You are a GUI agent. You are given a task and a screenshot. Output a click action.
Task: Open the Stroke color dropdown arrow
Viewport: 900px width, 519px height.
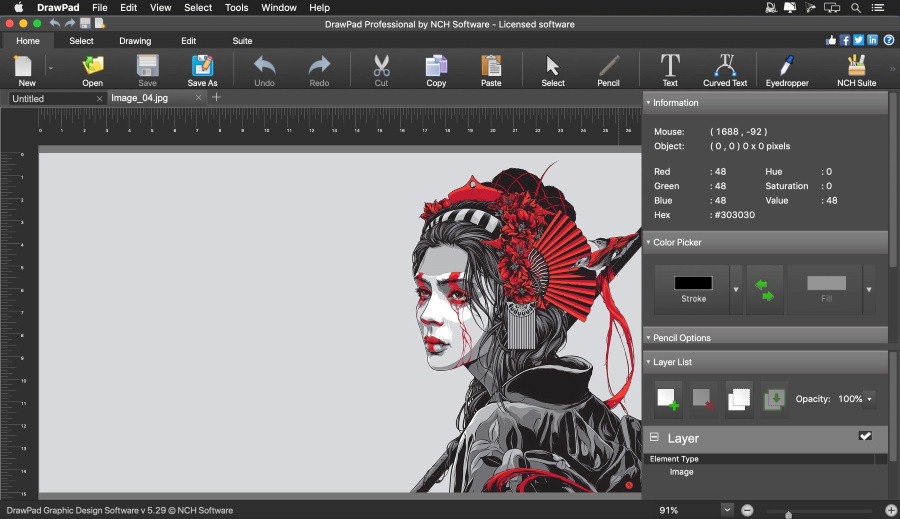[x=736, y=290]
